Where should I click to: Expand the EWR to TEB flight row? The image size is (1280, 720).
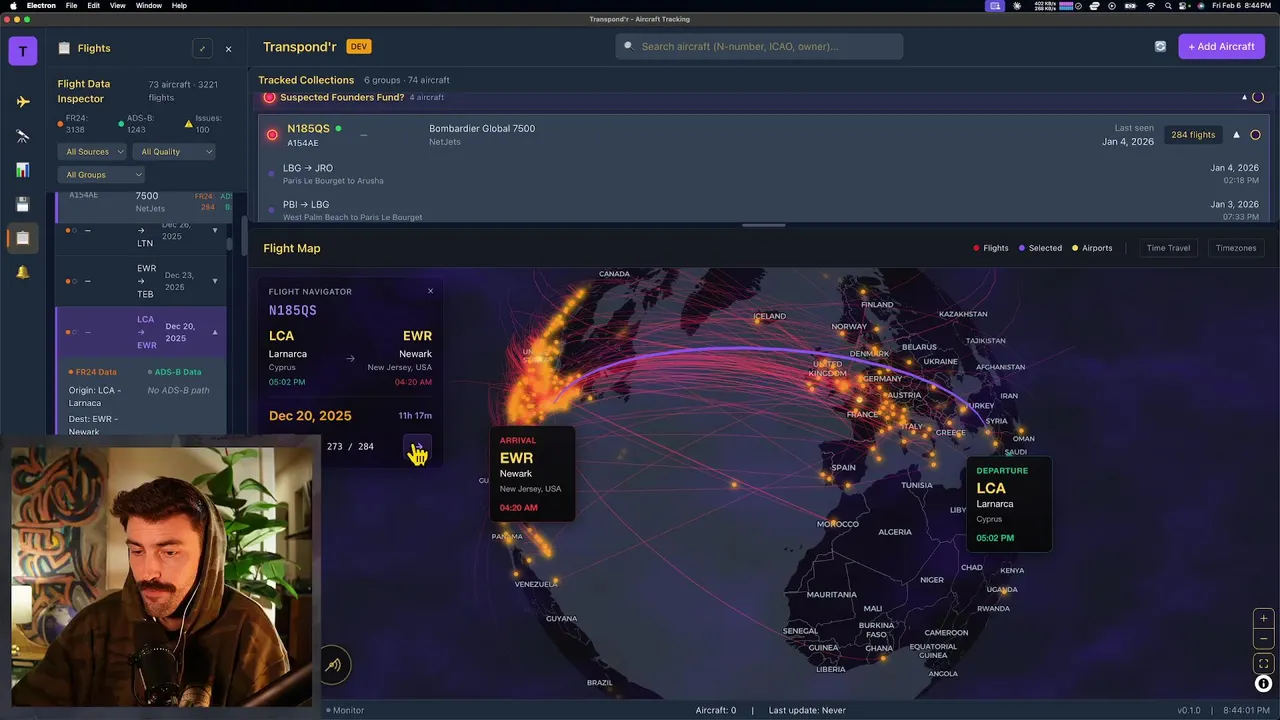(215, 281)
